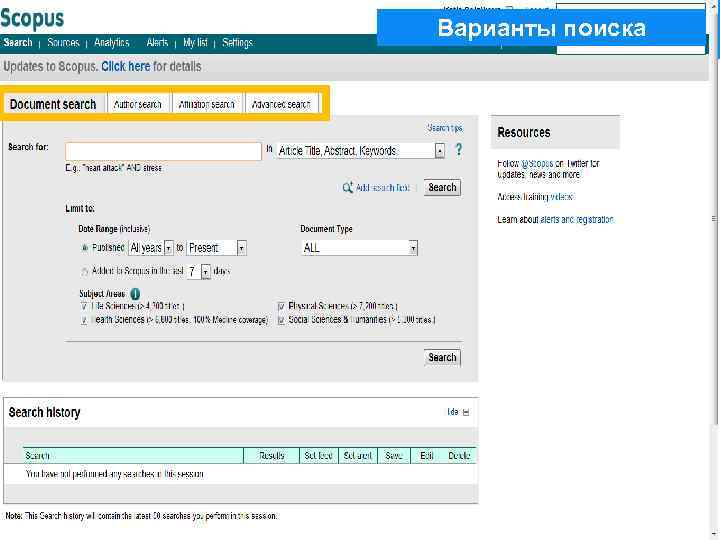Screen dimensions: 720x540
Task: Click the Results column header
Action: pos(271,456)
